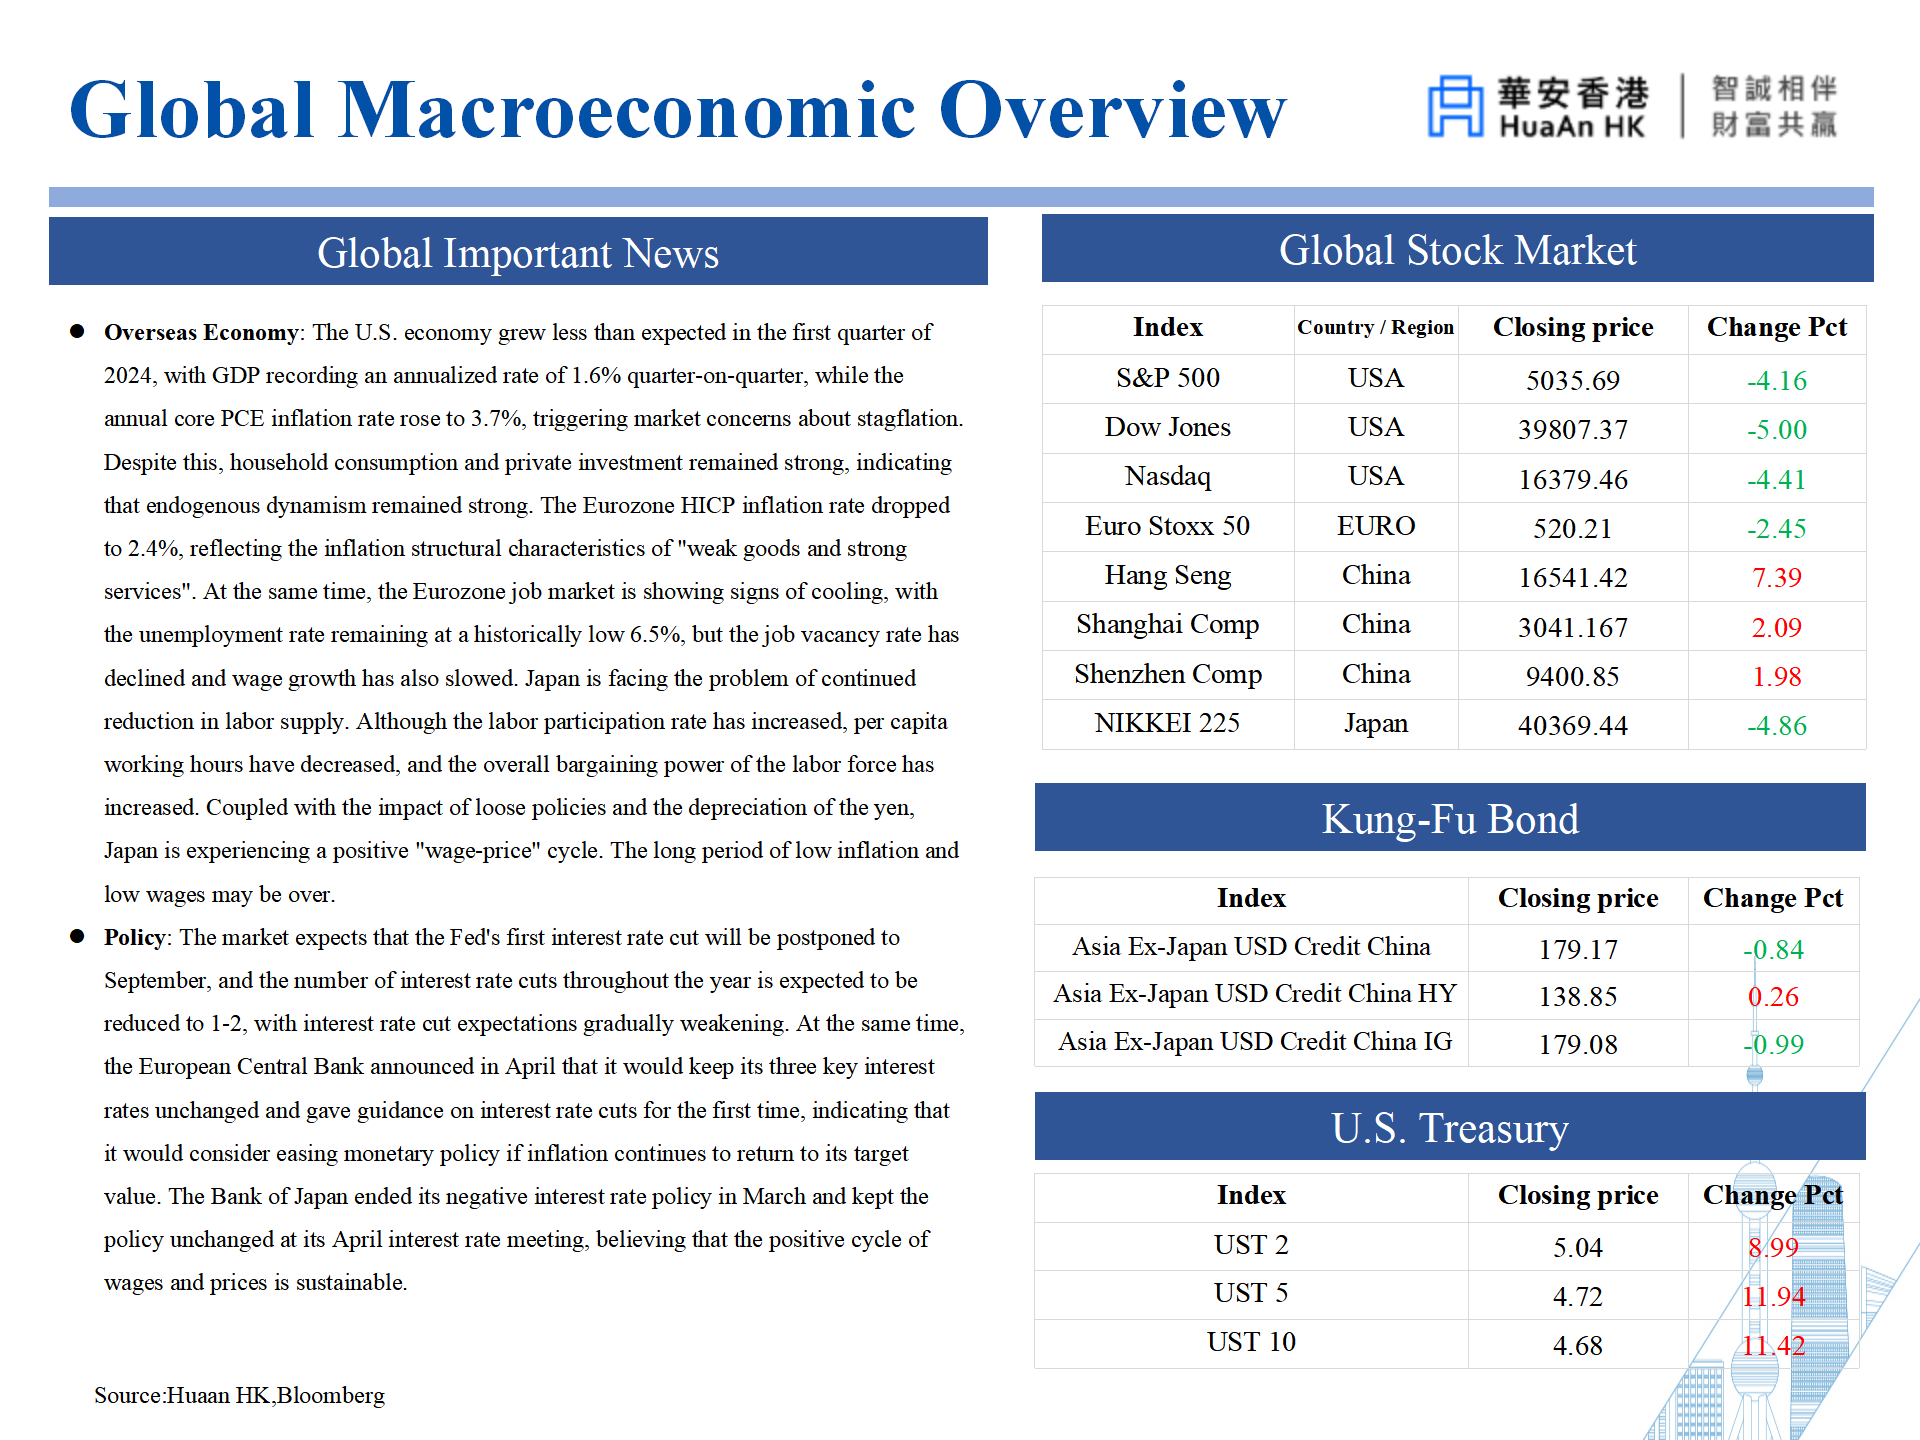
Task: Click the UST 10 row label
Action: (1251, 1342)
